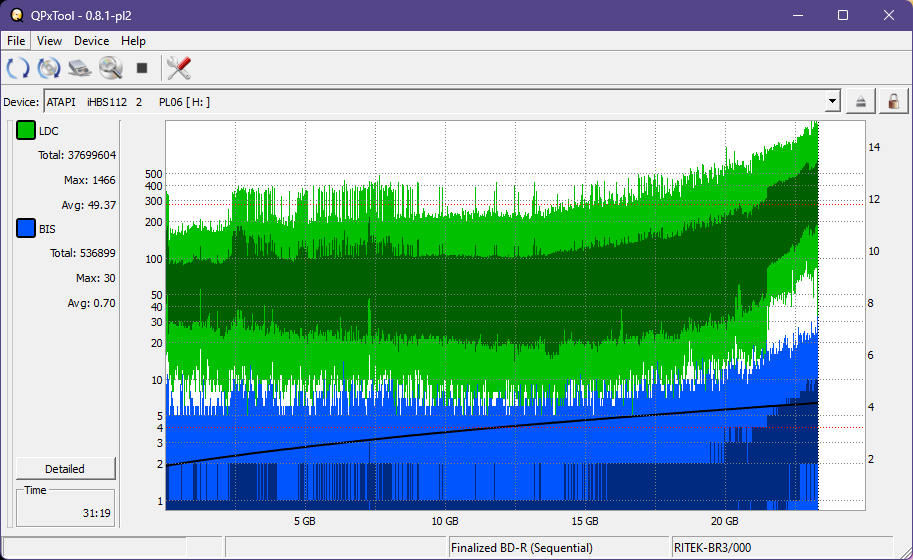Click the LDC Total: 37699604 value

(x=77, y=155)
